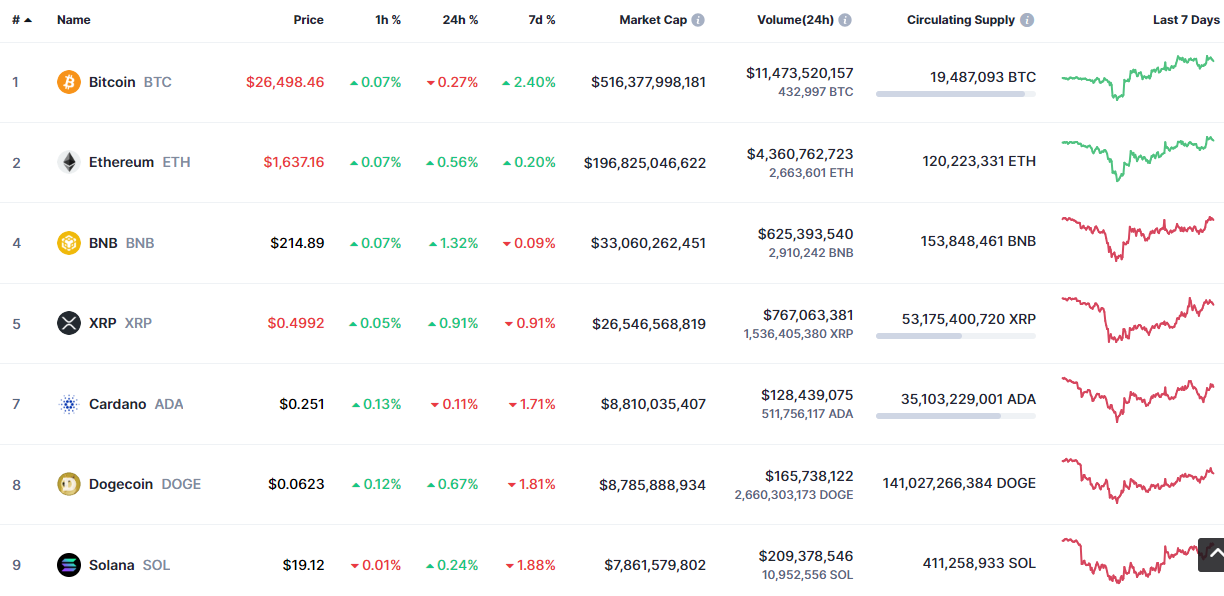Click XRP market cap $26,546,568,819

pos(649,323)
